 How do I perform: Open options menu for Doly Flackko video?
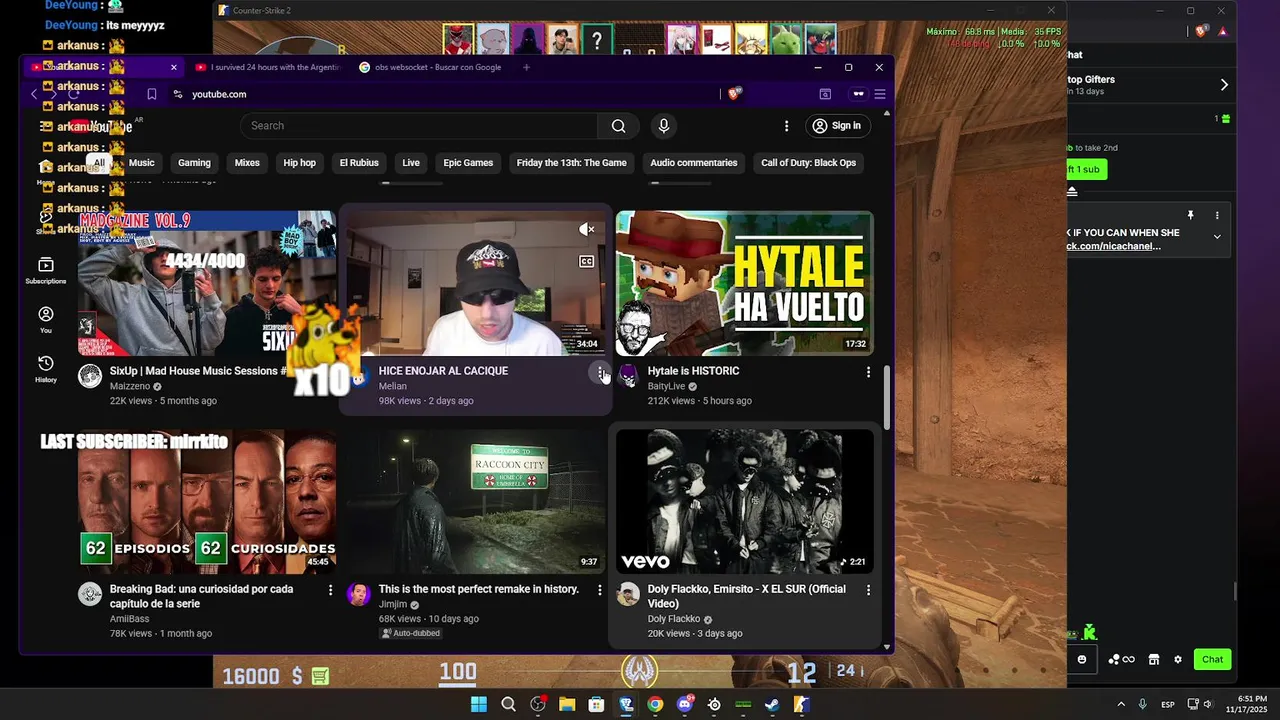868,590
